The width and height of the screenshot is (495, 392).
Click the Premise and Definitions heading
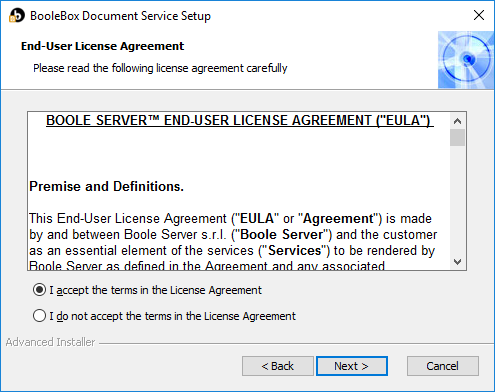pyautogui.click(x=106, y=186)
